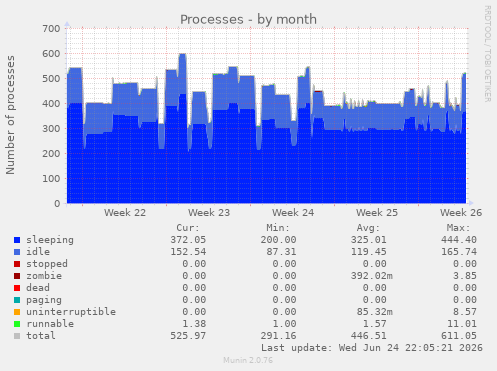Click the dead legend color swatch
The image size is (497, 371).
point(17,288)
